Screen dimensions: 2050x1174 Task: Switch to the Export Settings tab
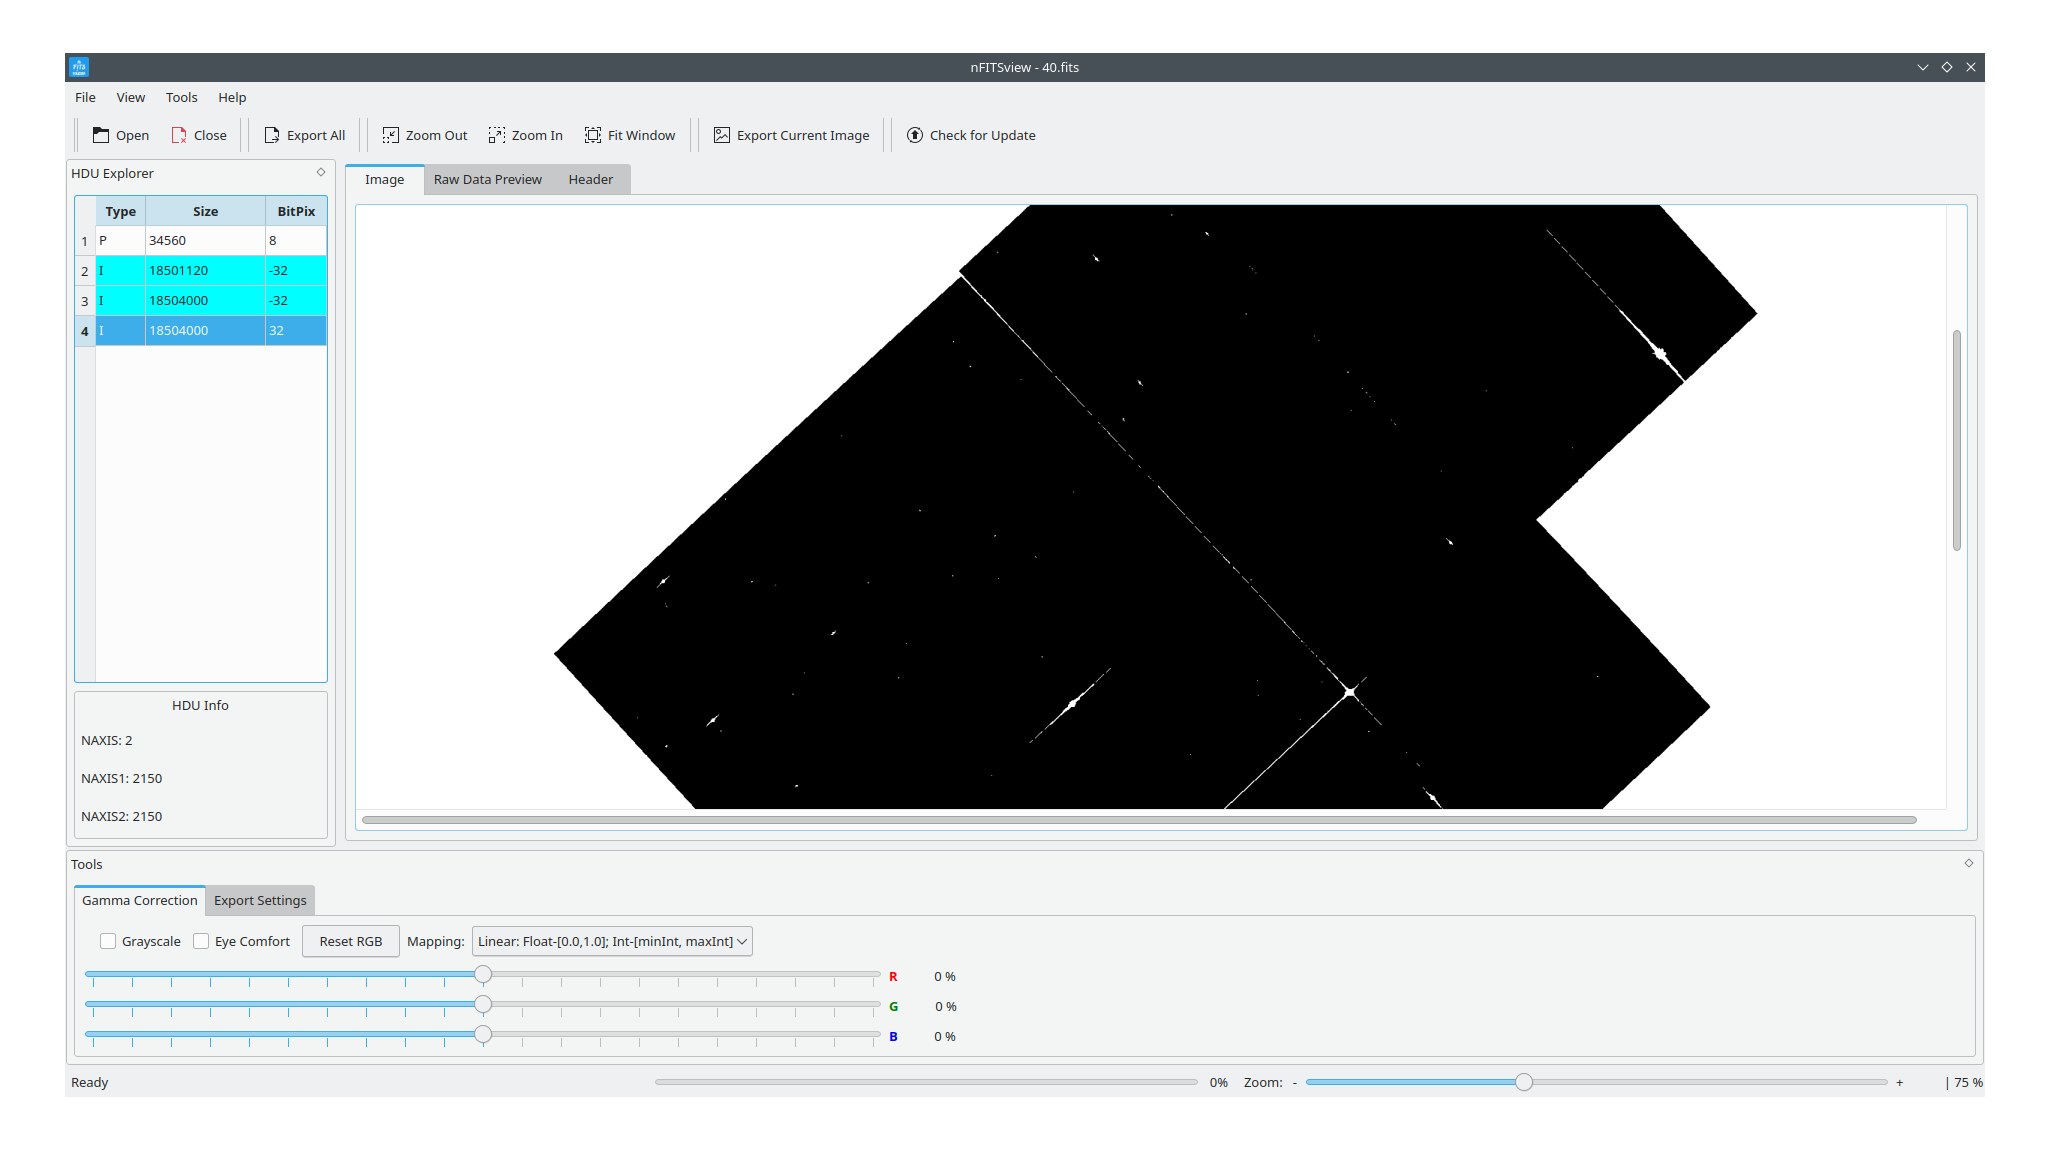[x=259, y=900]
